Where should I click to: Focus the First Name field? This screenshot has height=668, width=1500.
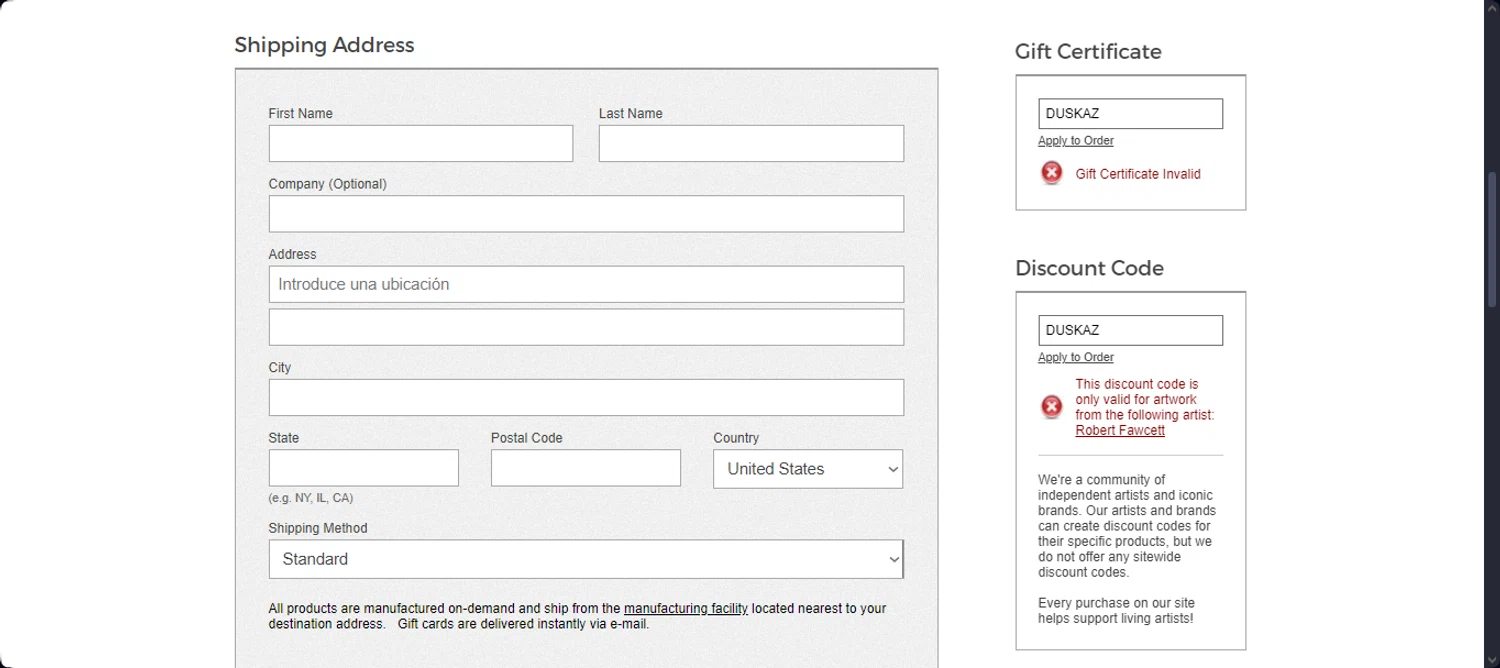[x=420, y=144]
